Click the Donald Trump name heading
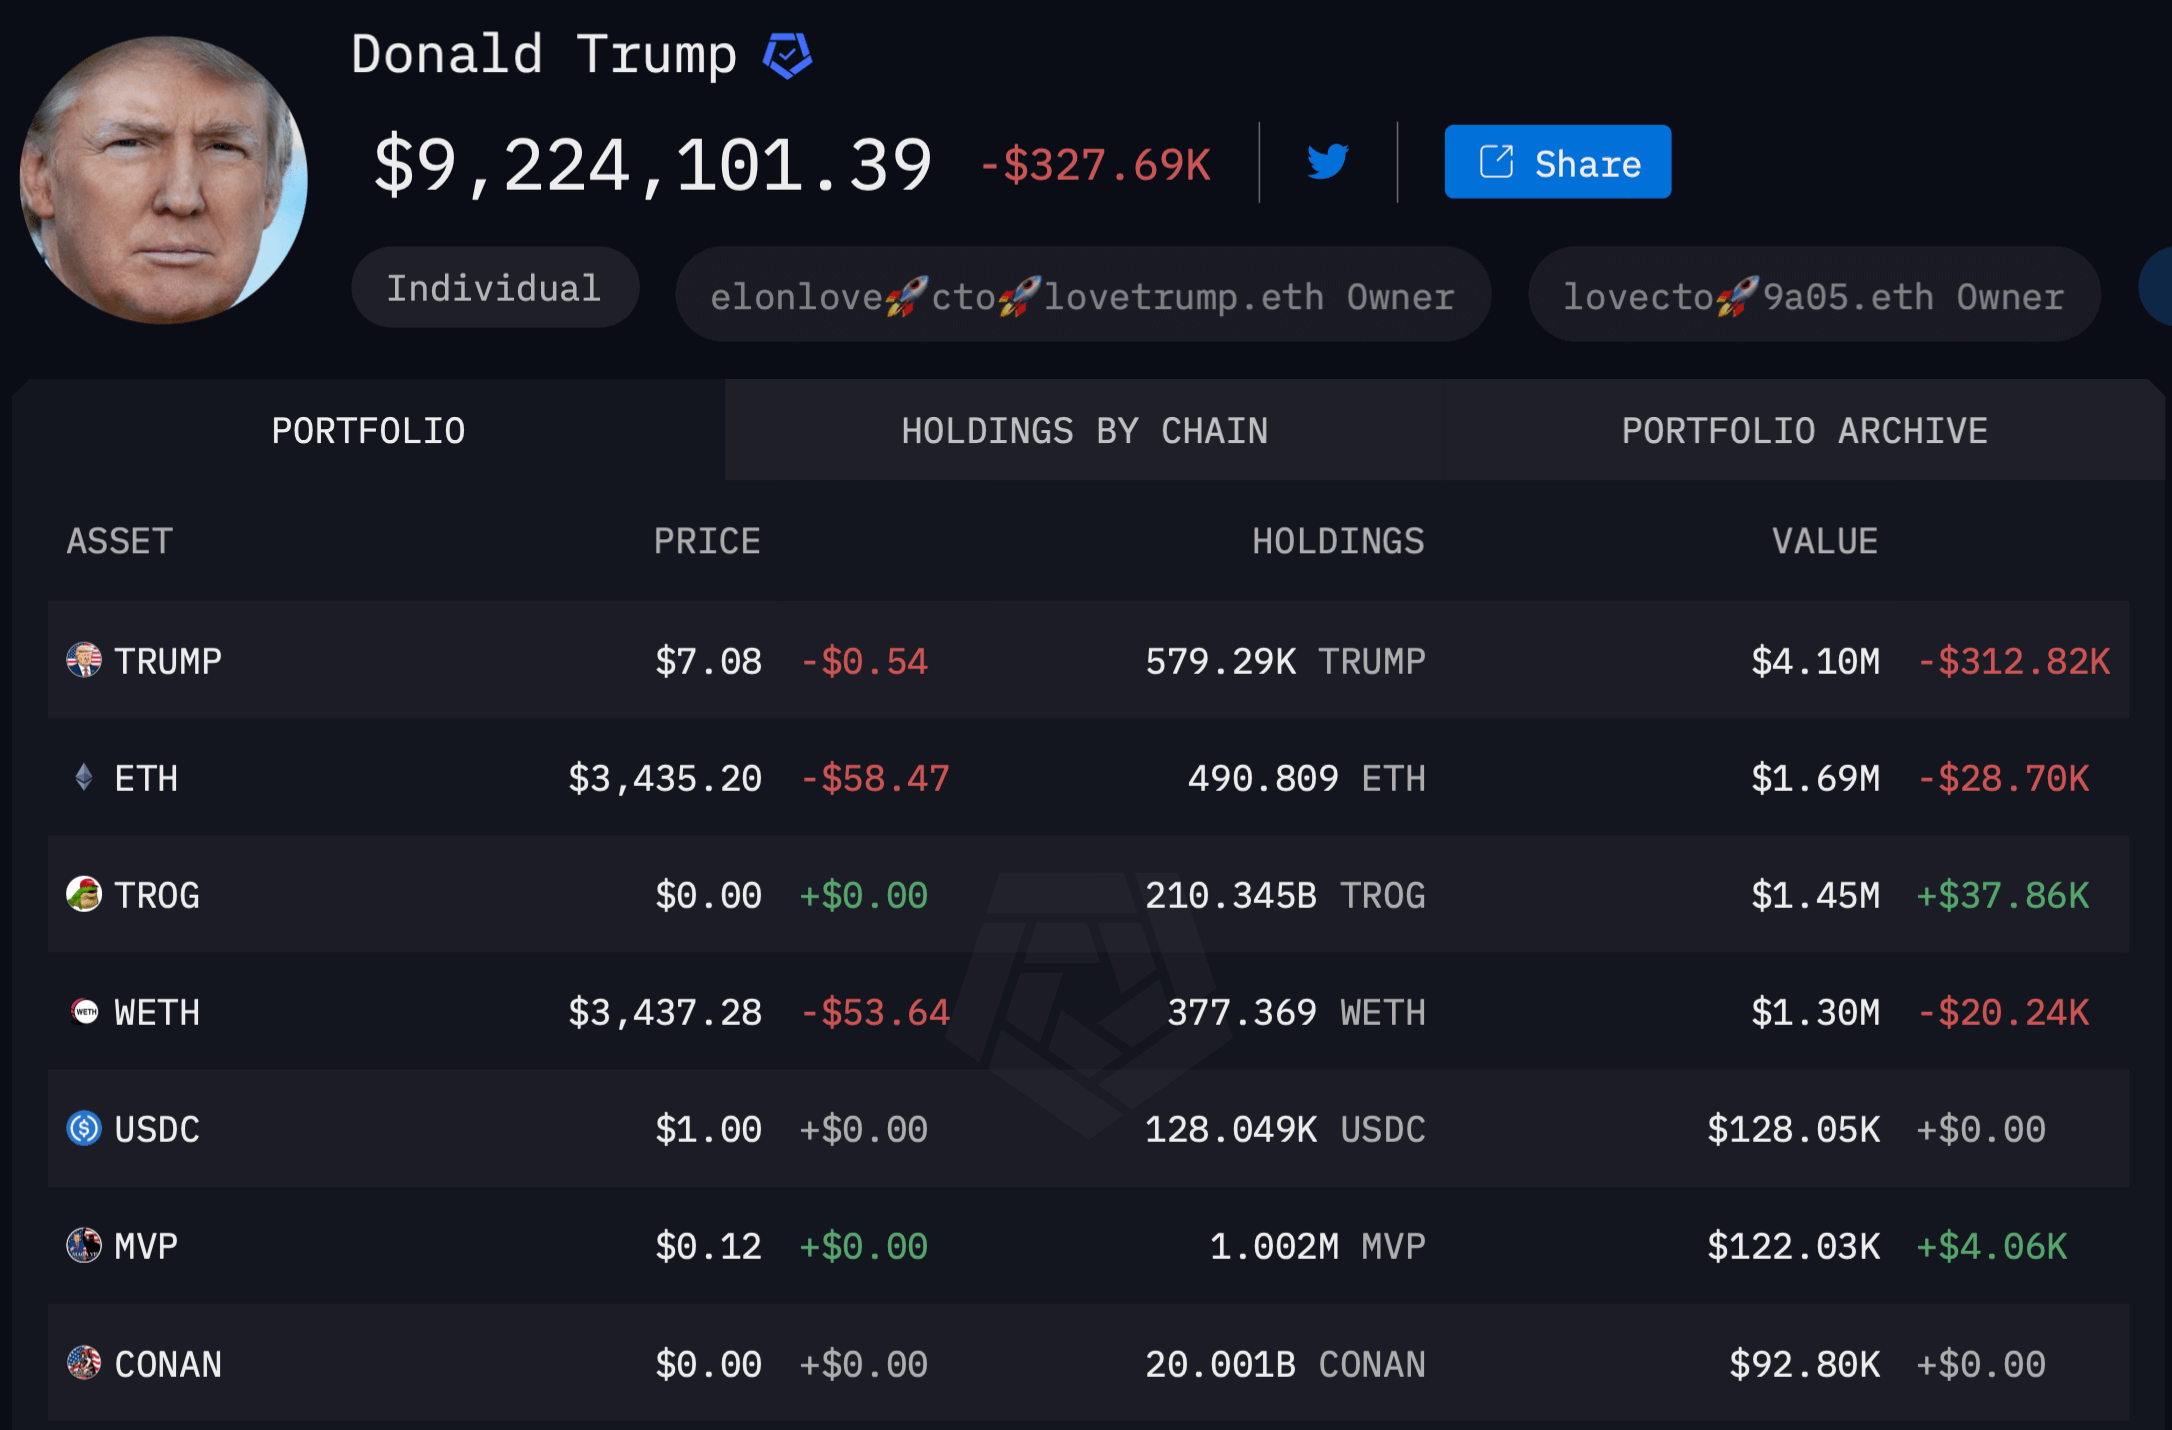This screenshot has width=2172, height=1430. click(x=544, y=54)
